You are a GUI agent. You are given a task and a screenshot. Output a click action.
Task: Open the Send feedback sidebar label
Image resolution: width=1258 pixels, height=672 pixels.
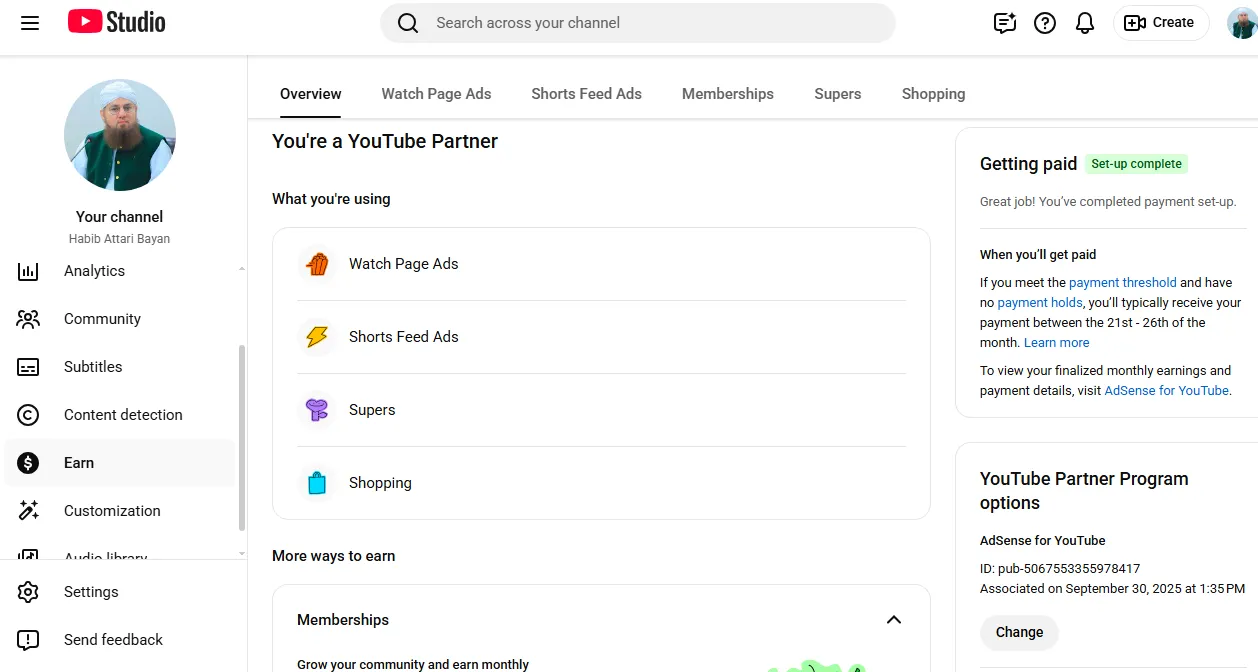pyautogui.click(x=113, y=640)
